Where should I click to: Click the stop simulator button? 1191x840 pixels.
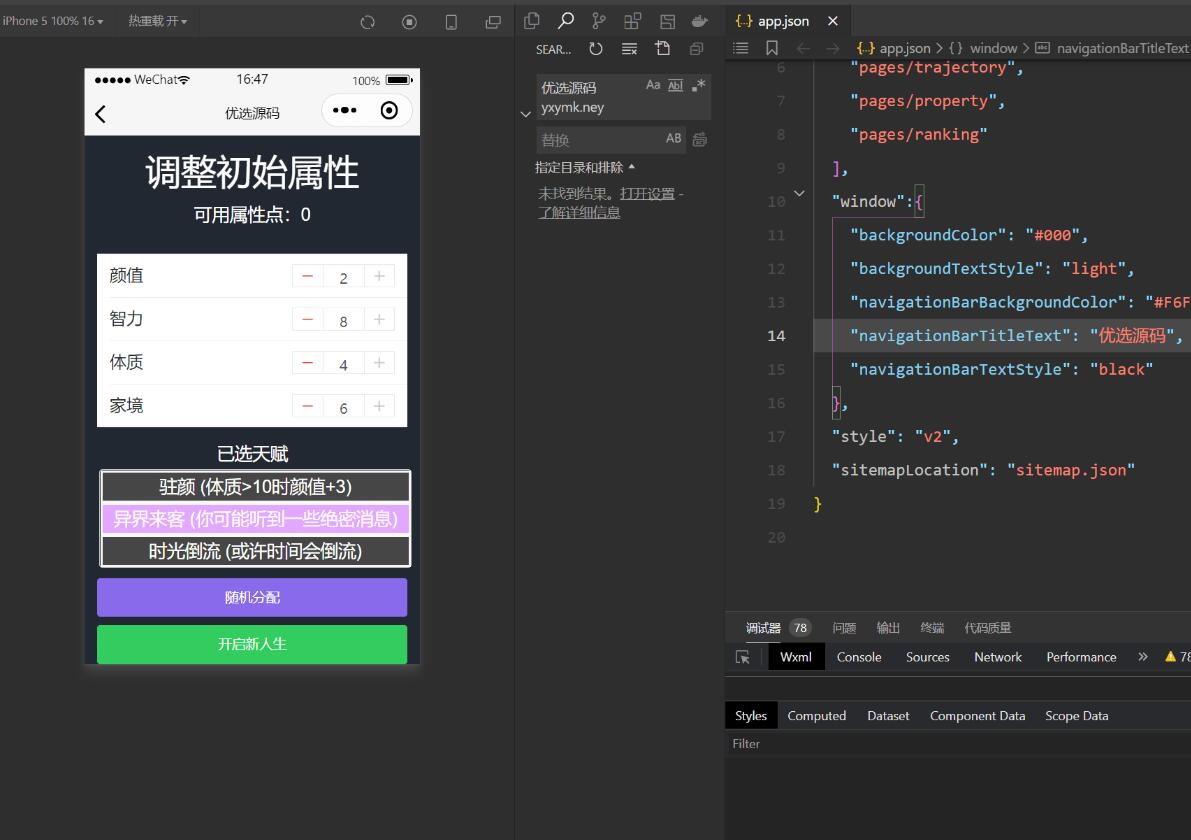409,22
